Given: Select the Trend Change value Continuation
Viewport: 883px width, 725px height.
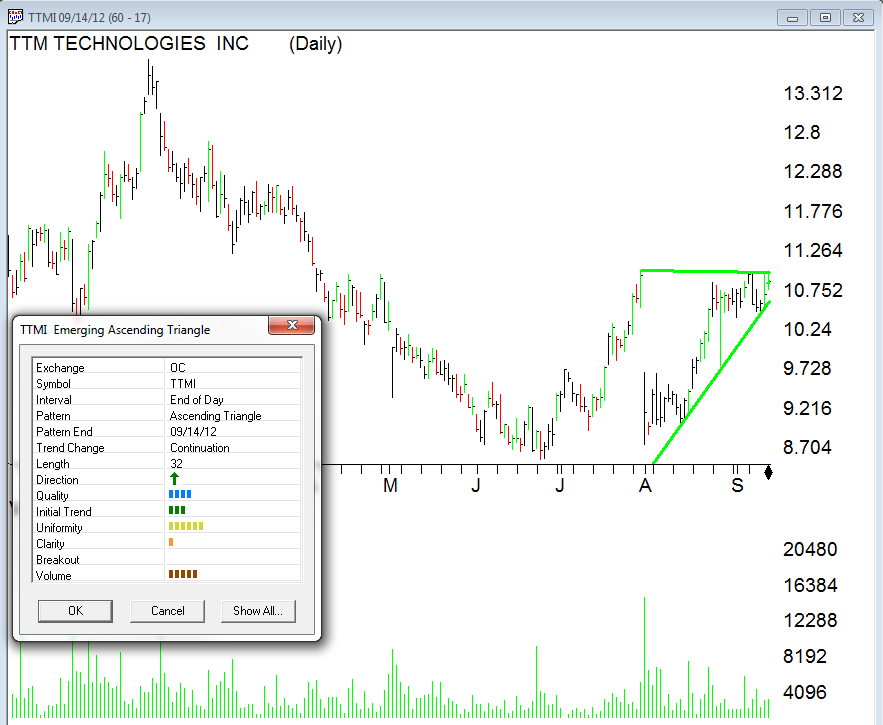Looking at the screenshot, I should [200, 448].
